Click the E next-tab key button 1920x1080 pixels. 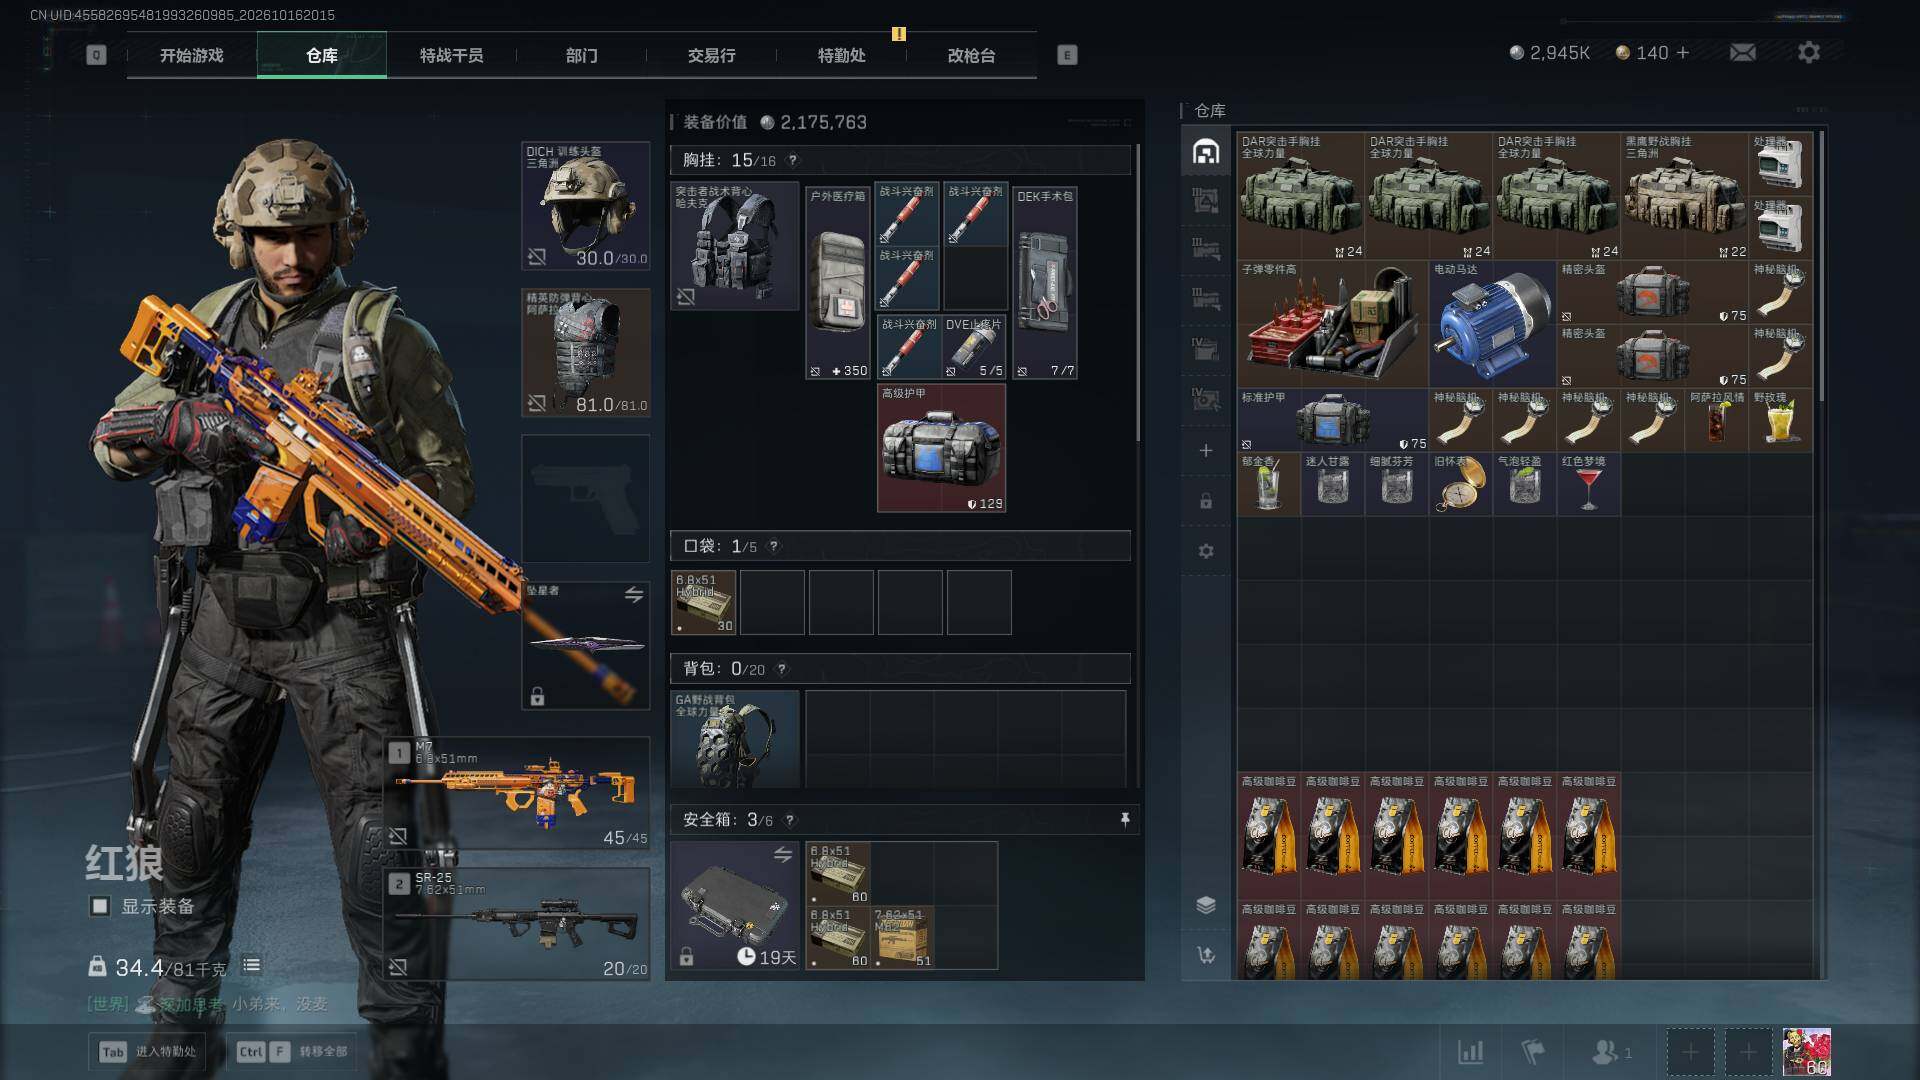tap(1067, 55)
